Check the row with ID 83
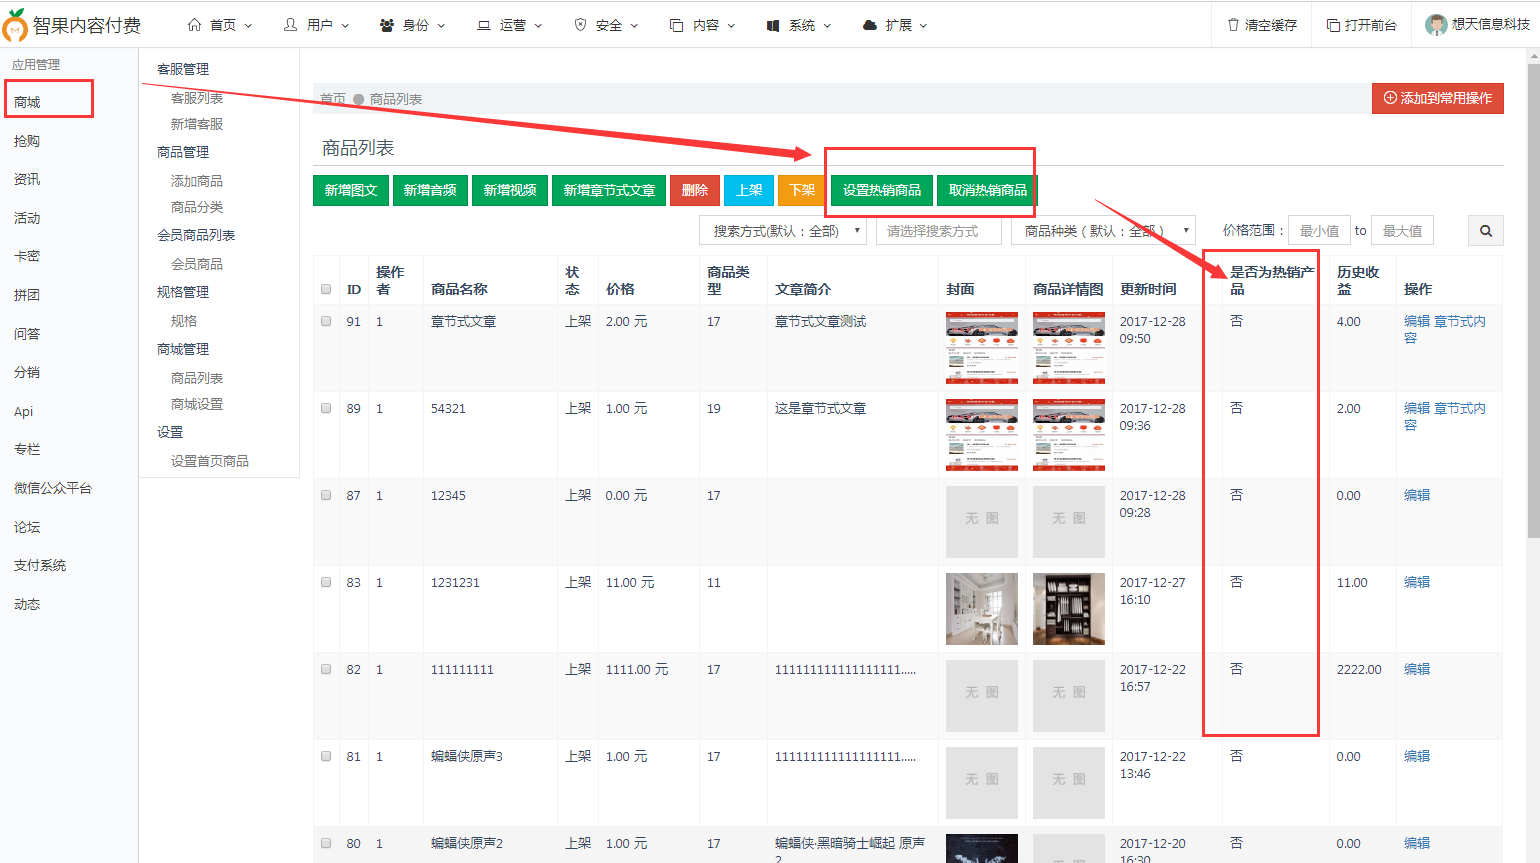The height and width of the screenshot is (863, 1540). [326, 582]
